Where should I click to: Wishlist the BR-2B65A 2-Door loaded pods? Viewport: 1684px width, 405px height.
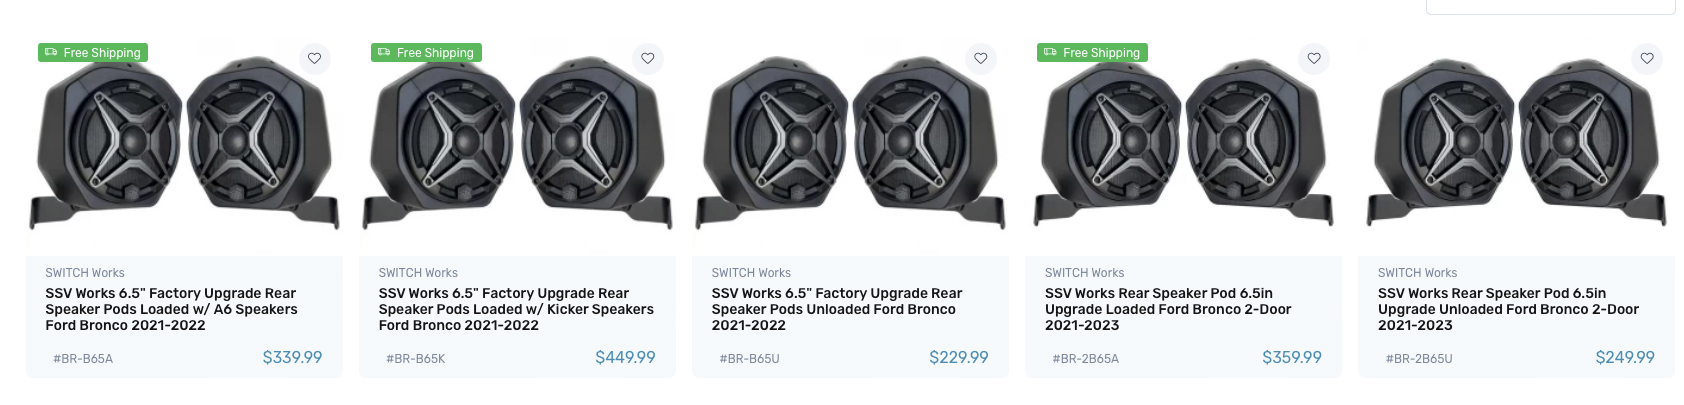1314,58
